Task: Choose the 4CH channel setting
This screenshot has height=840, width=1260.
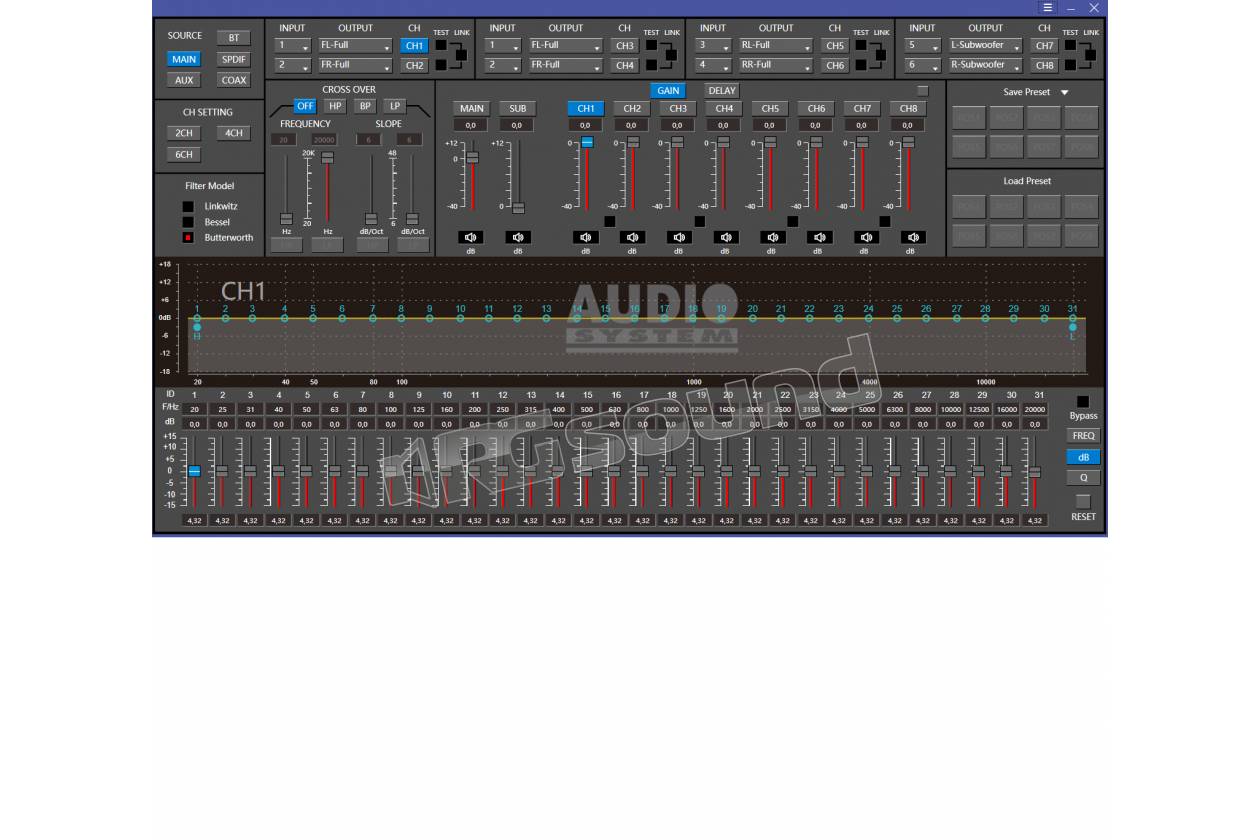Action: [233, 133]
